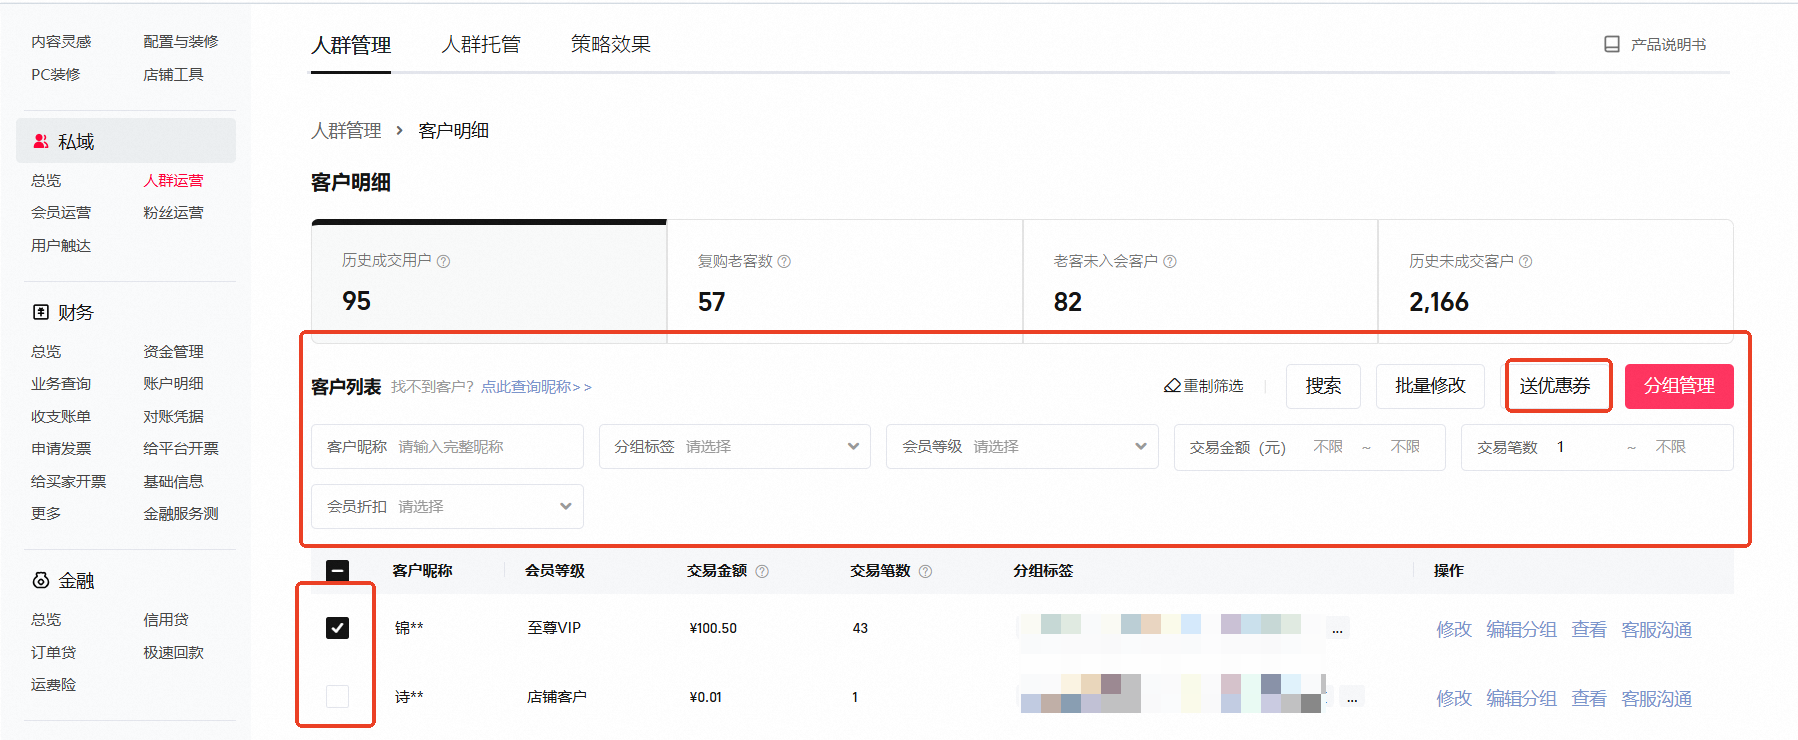Open 会员运营 in sidebar
This screenshot has width=1798, height=740.
pos(61,212)
